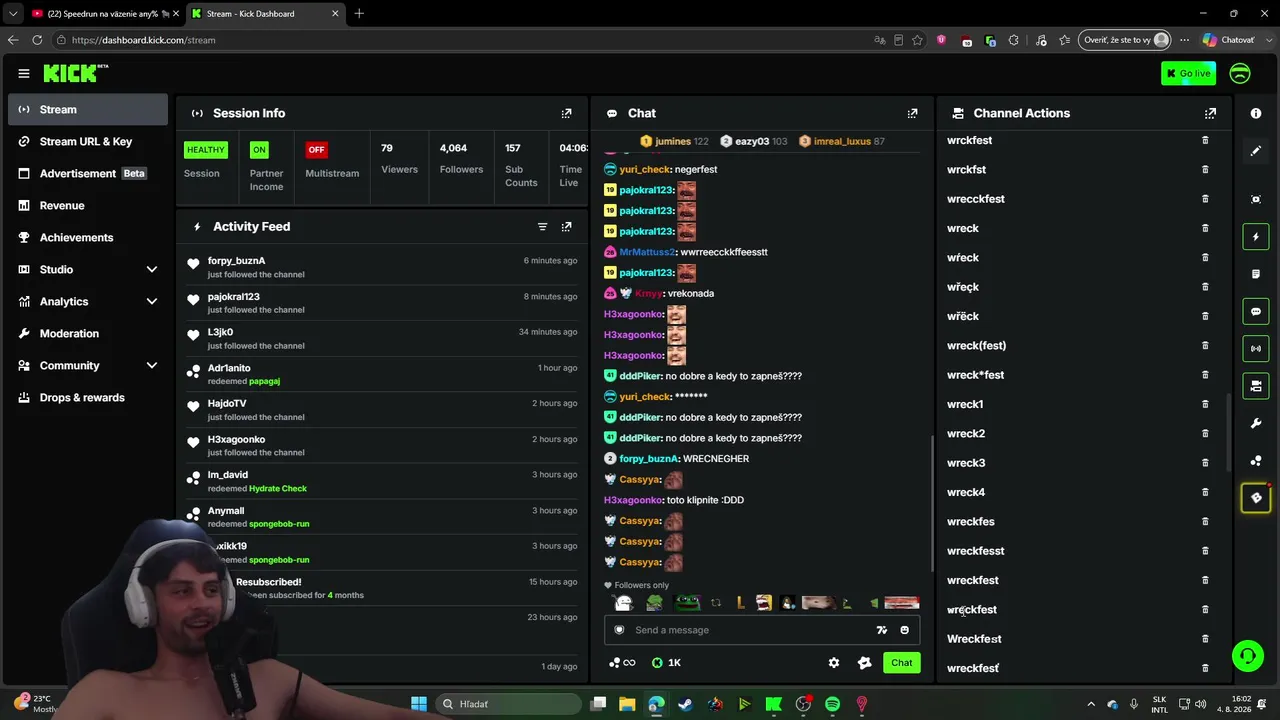Screen dimensions: 1280x720
Task: Open the Revenue section
Action: point(88,206)
